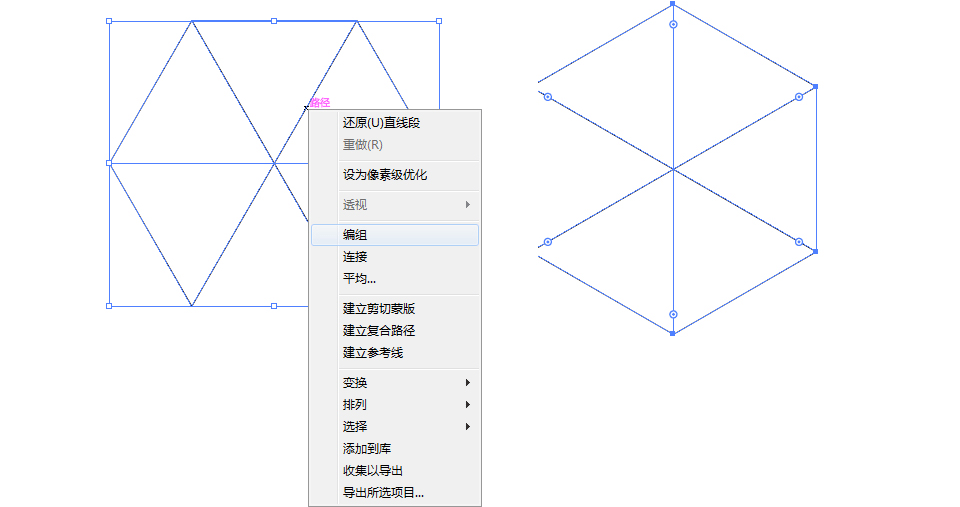Click the circular widget near lower-right vertex
Image resolution: width=960 pixels, height=507 pixels.
pos(799,242)
